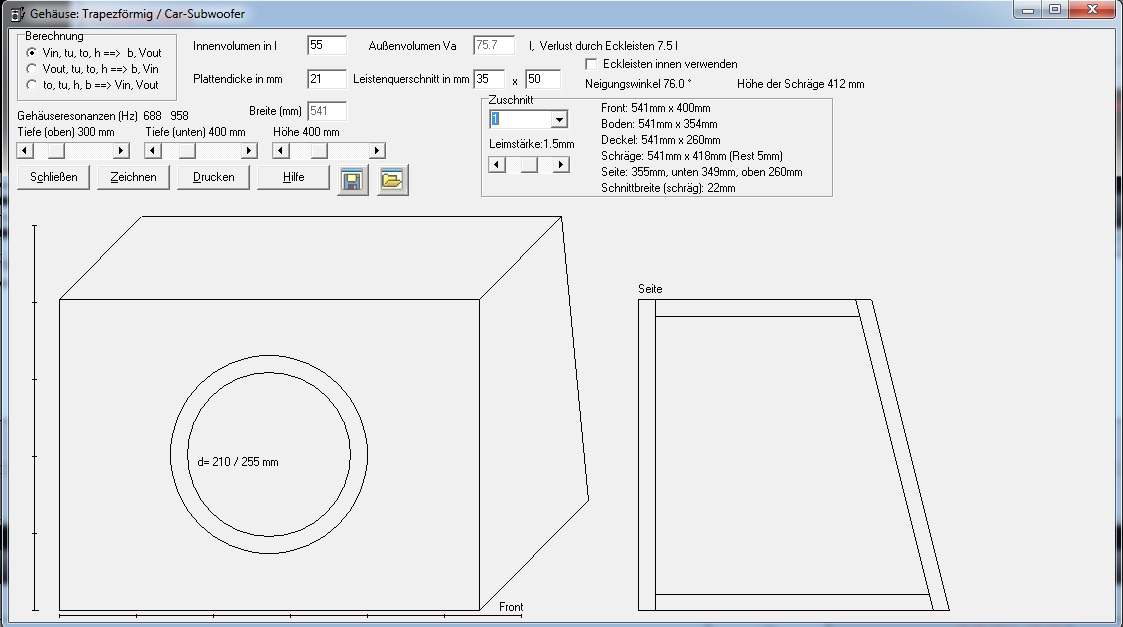This screenshot has height=627, width=1123.
Task: Close the window with the X button
Action: [1093, 10]
